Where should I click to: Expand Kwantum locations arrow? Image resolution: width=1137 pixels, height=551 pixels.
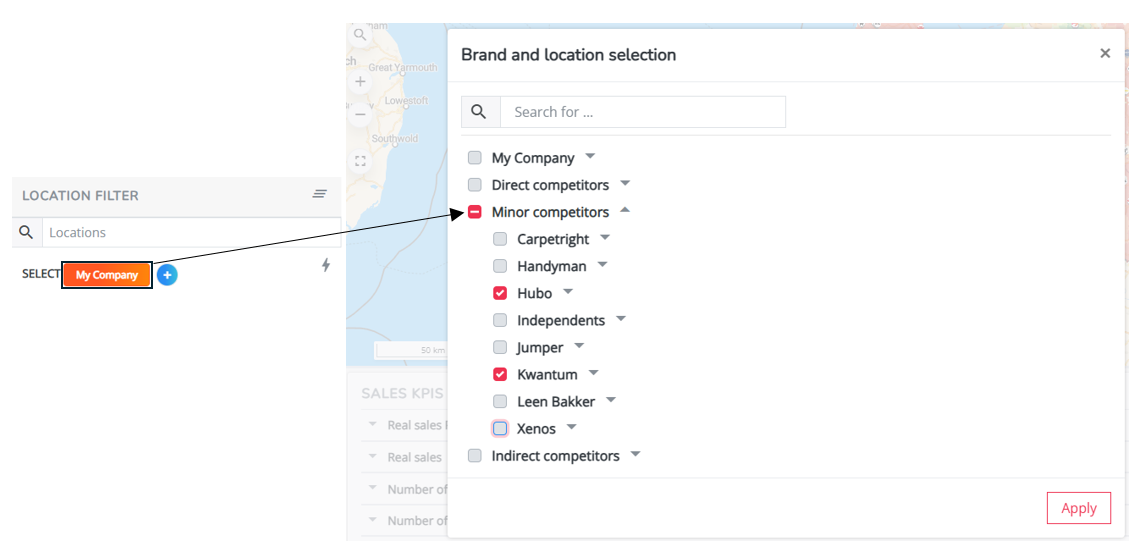click(594, 373)
